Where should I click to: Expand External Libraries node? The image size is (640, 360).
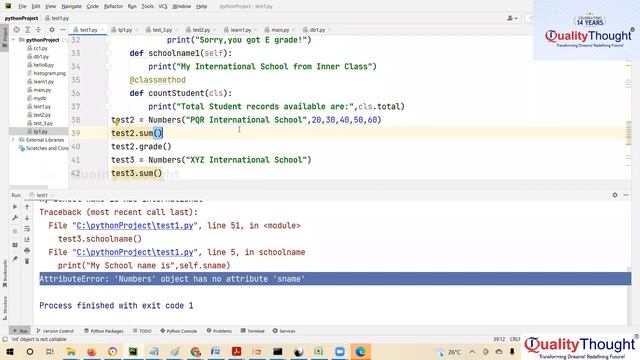pos(13,140)
